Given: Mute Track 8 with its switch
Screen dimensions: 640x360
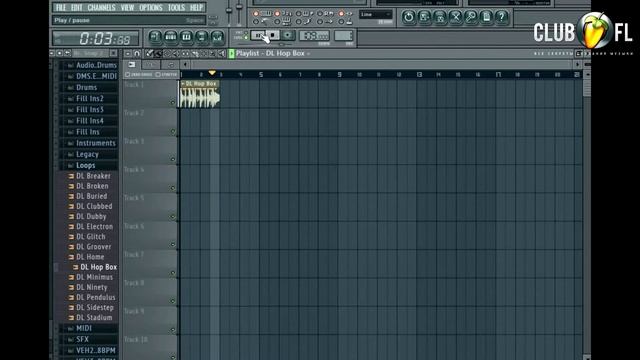Looking at the screenshot, I should pos(173,301).
